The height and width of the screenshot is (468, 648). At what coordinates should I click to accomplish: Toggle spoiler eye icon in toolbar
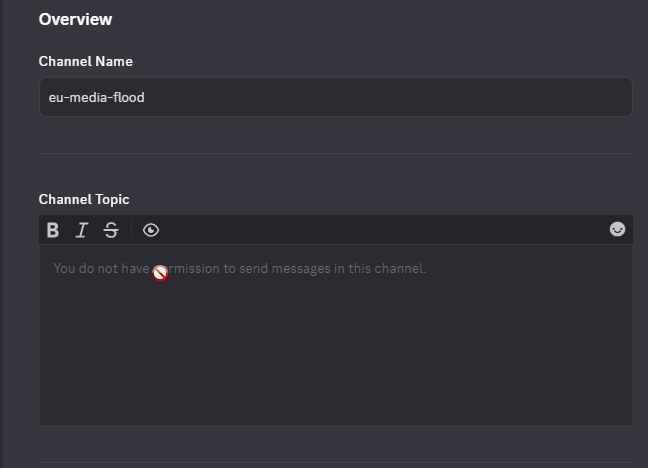click(151, 230)
